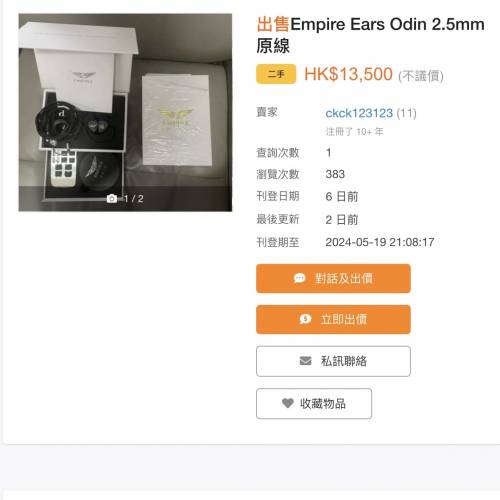Click the expiry date 2024-05-19 21:08:17
Image resolution: width=500 pixels, height=500 pixels.
click(380, 242)
